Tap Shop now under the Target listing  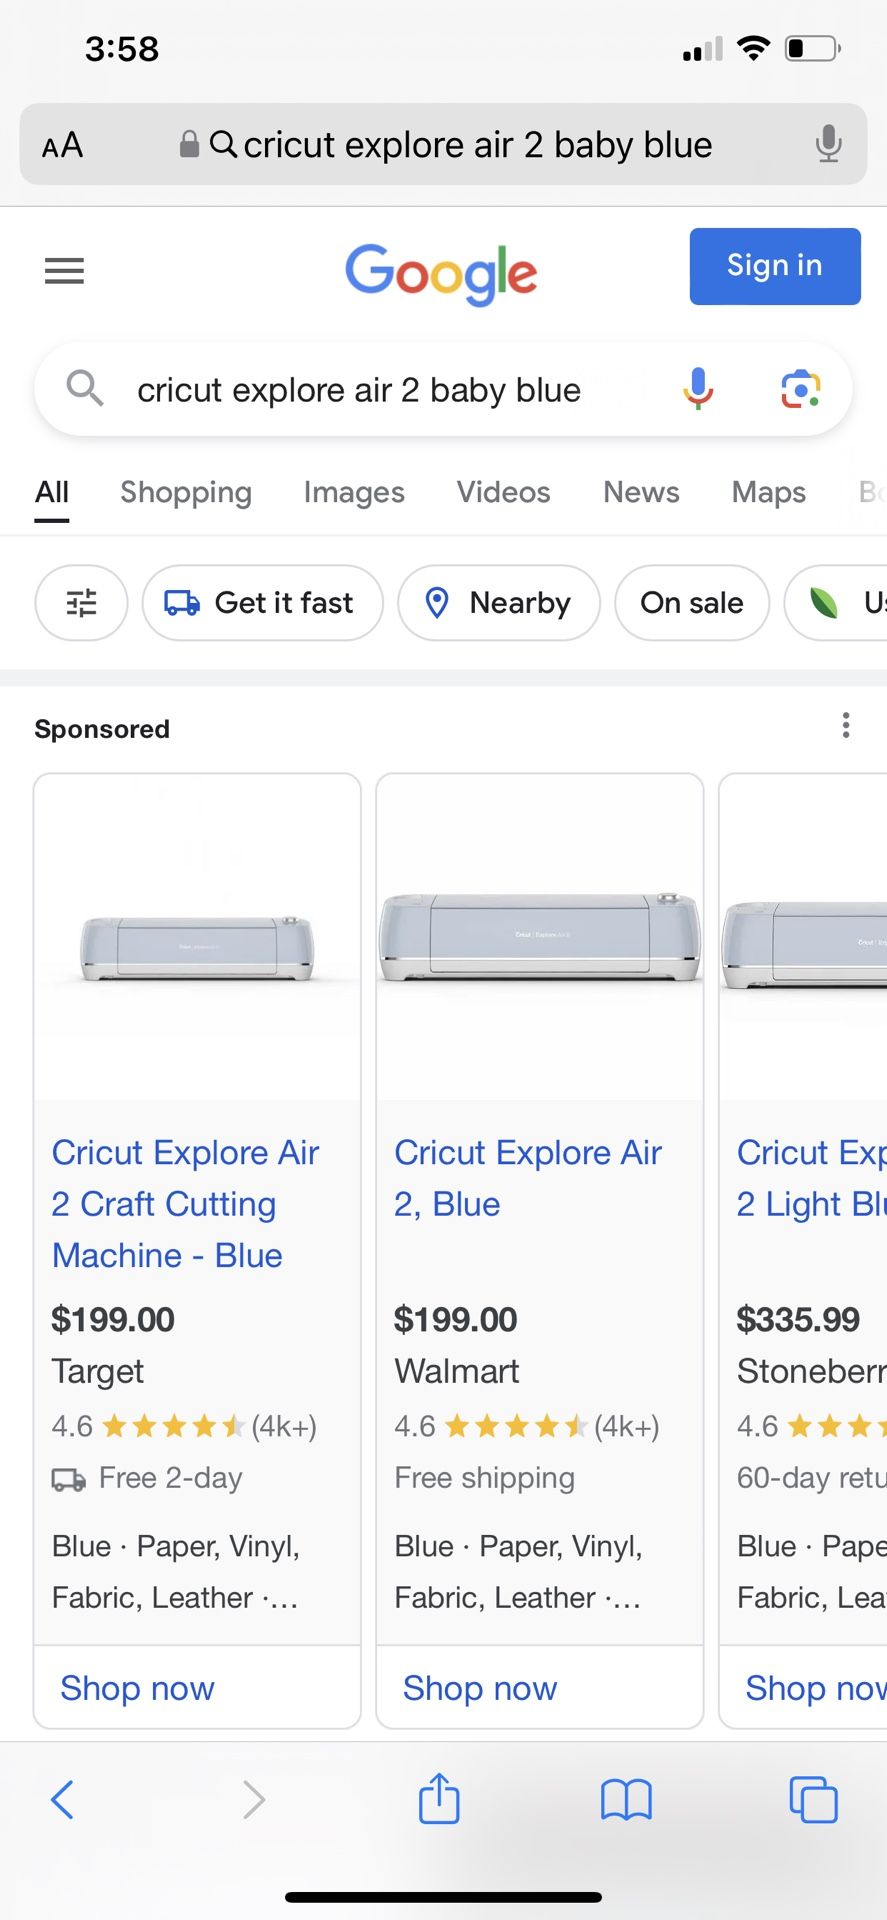137,1687
